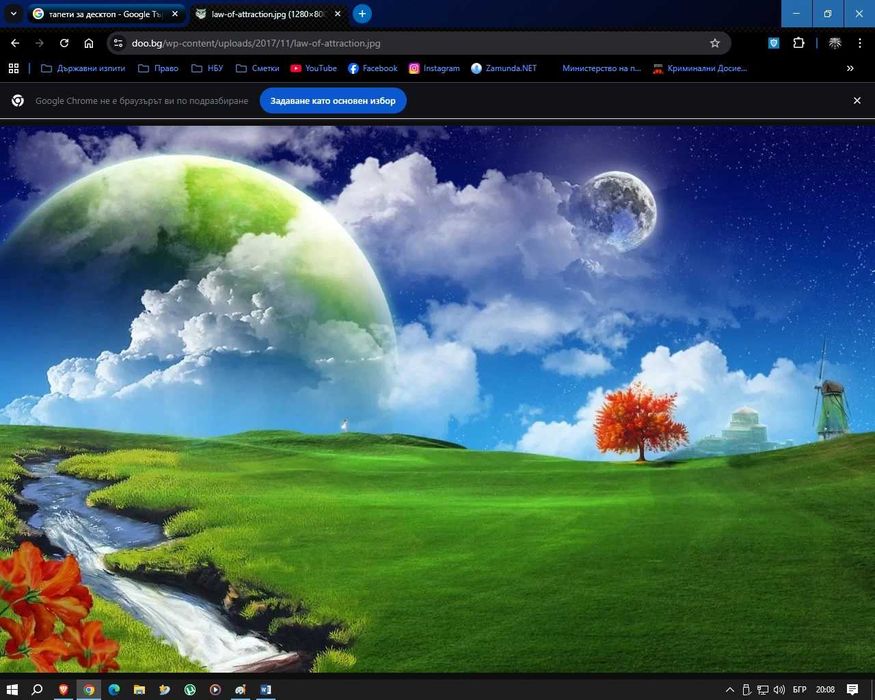
Task: Open a new tab
Action: [362, 14]
